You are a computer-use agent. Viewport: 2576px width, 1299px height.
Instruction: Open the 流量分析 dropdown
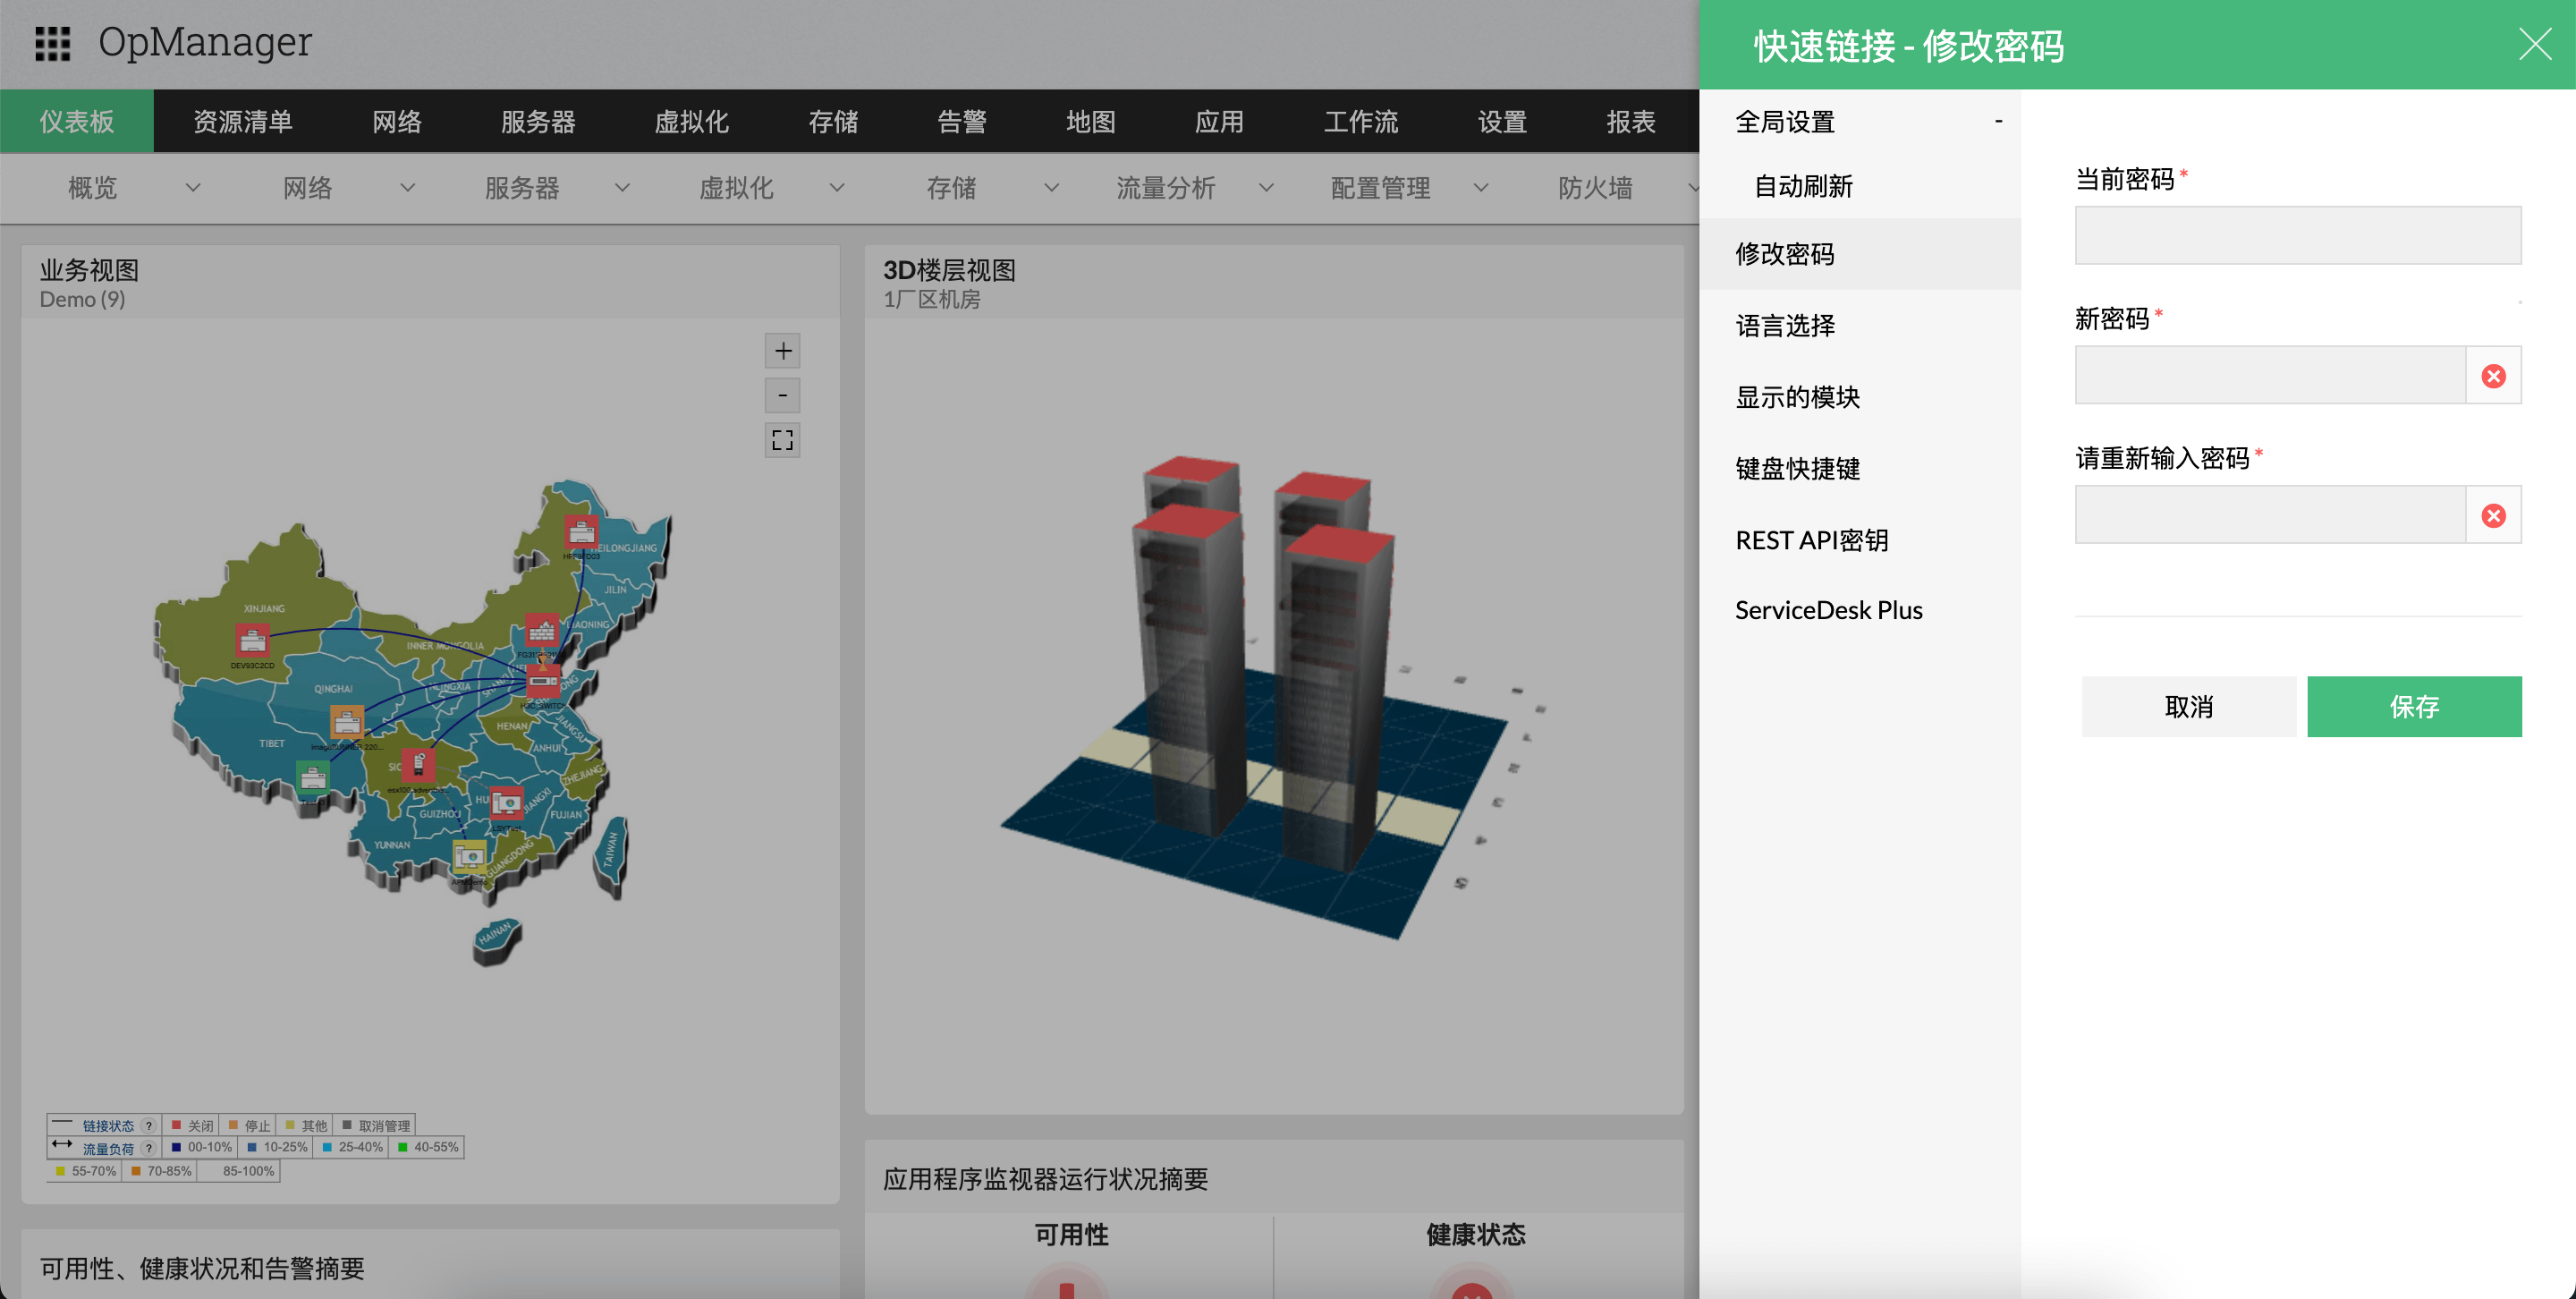pos(1266,187)
